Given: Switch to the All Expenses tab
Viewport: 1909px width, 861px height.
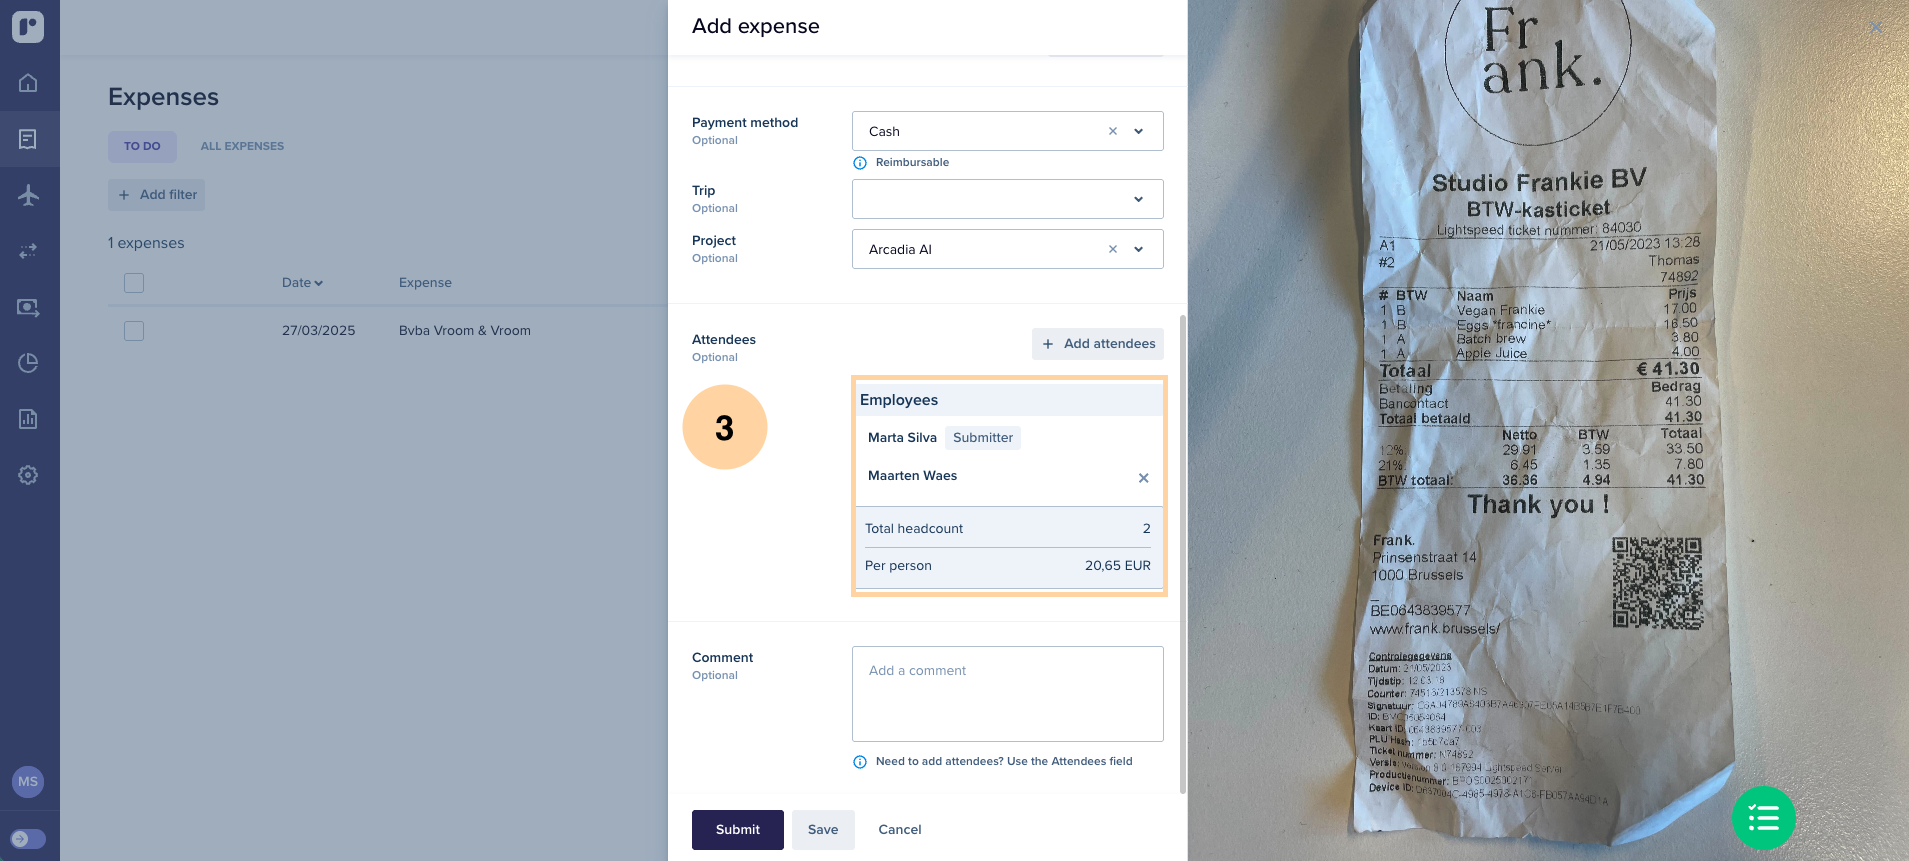Looking at the screenshot, I should (x=242, y=146).
